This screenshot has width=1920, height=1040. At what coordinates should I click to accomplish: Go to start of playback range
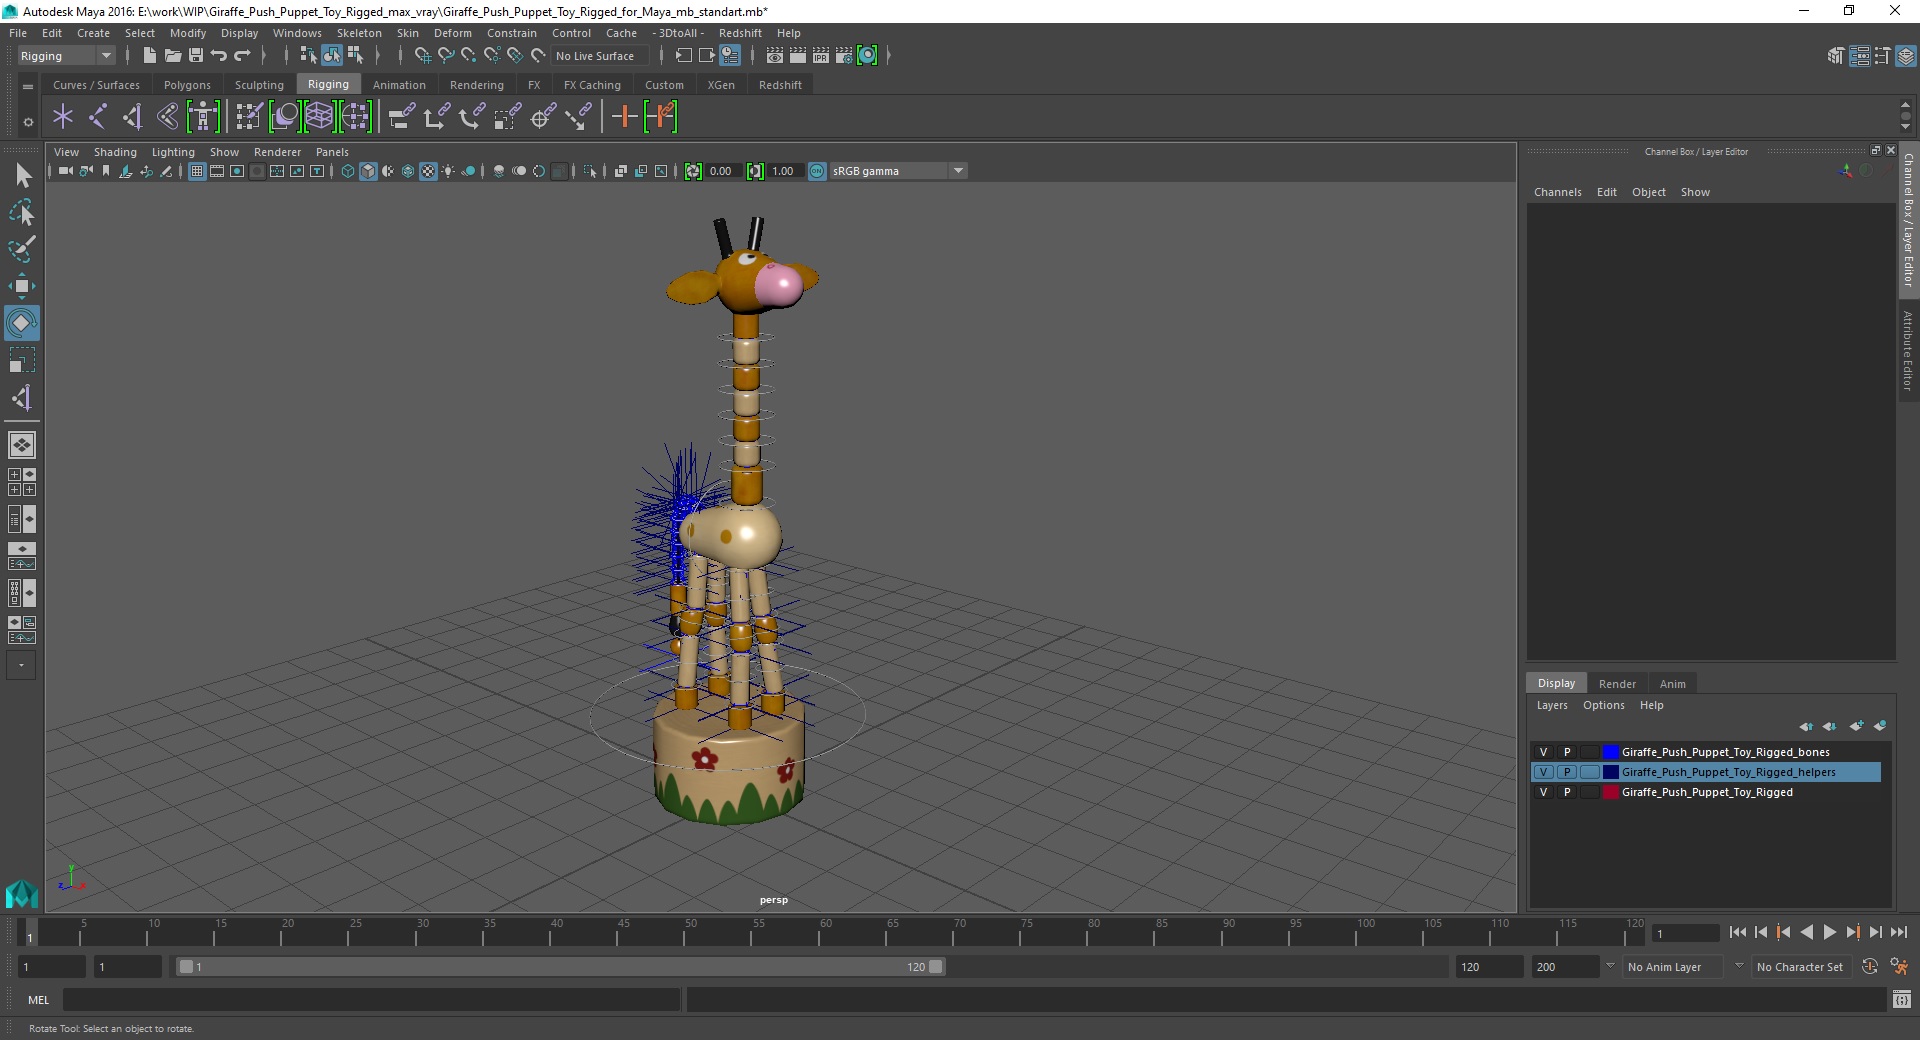(1737, 932)
